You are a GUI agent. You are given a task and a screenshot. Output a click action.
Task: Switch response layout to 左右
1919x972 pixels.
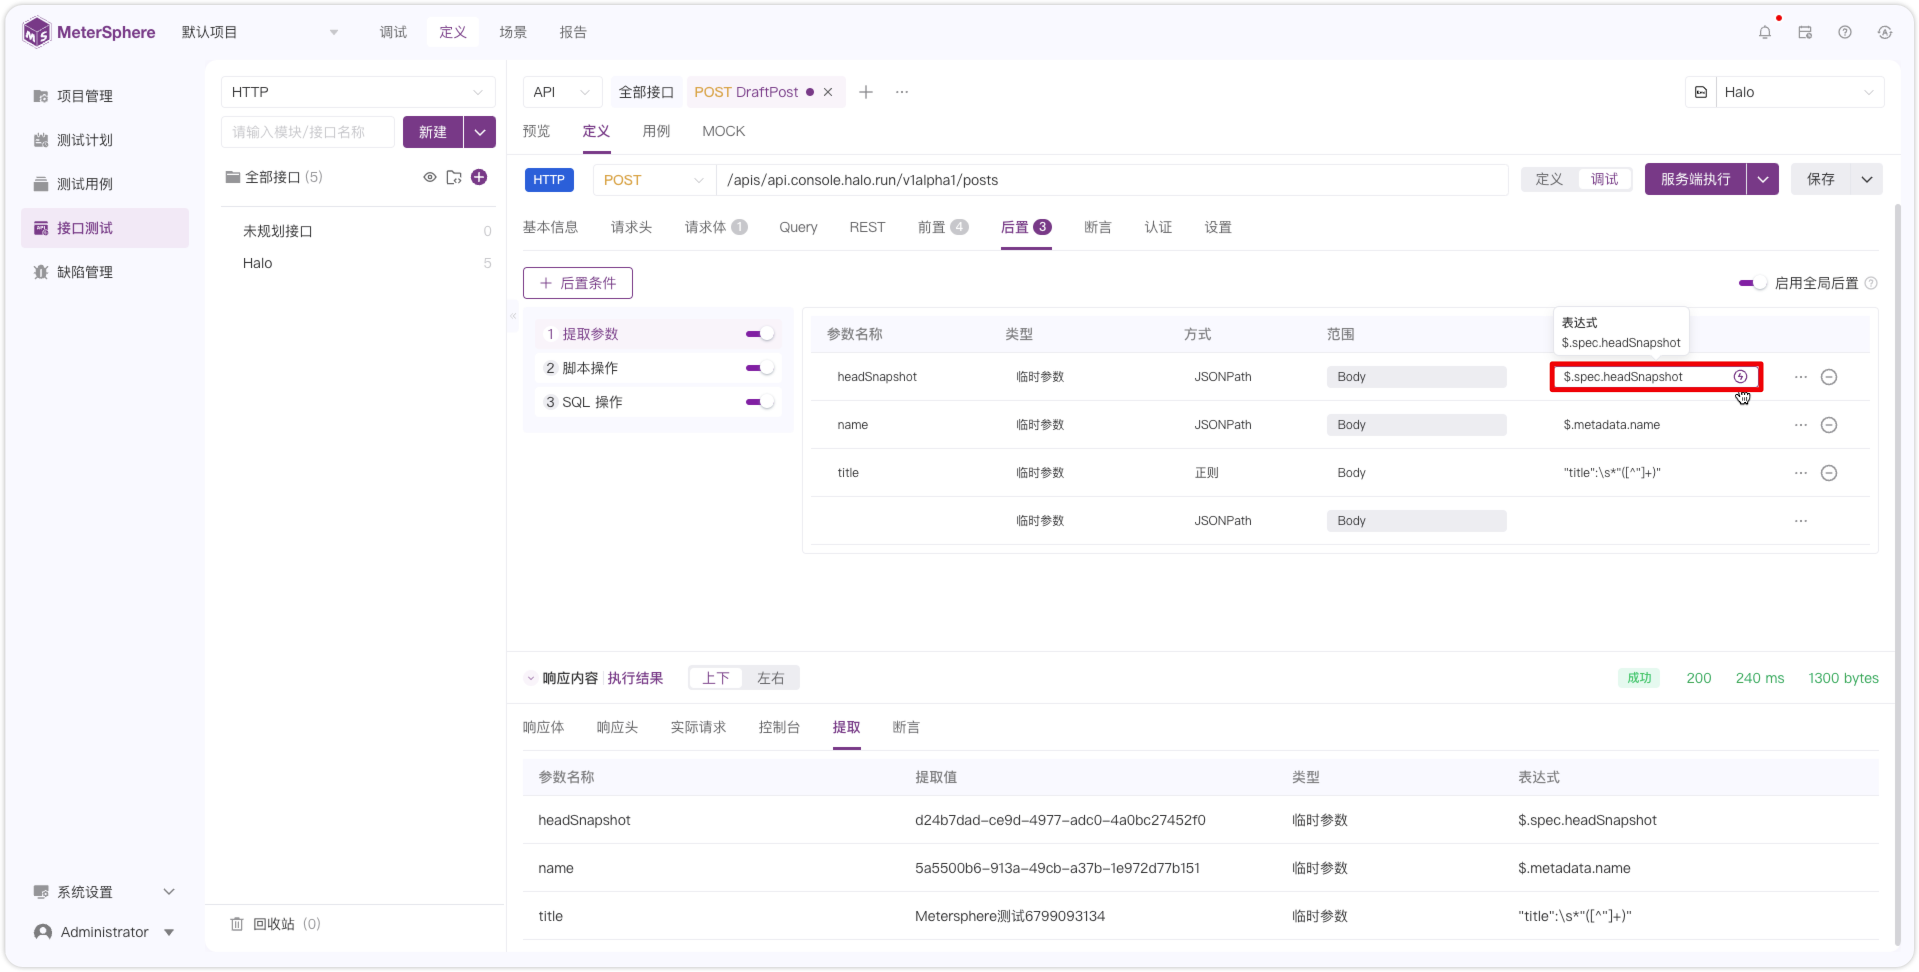click(x=770, y=678)
